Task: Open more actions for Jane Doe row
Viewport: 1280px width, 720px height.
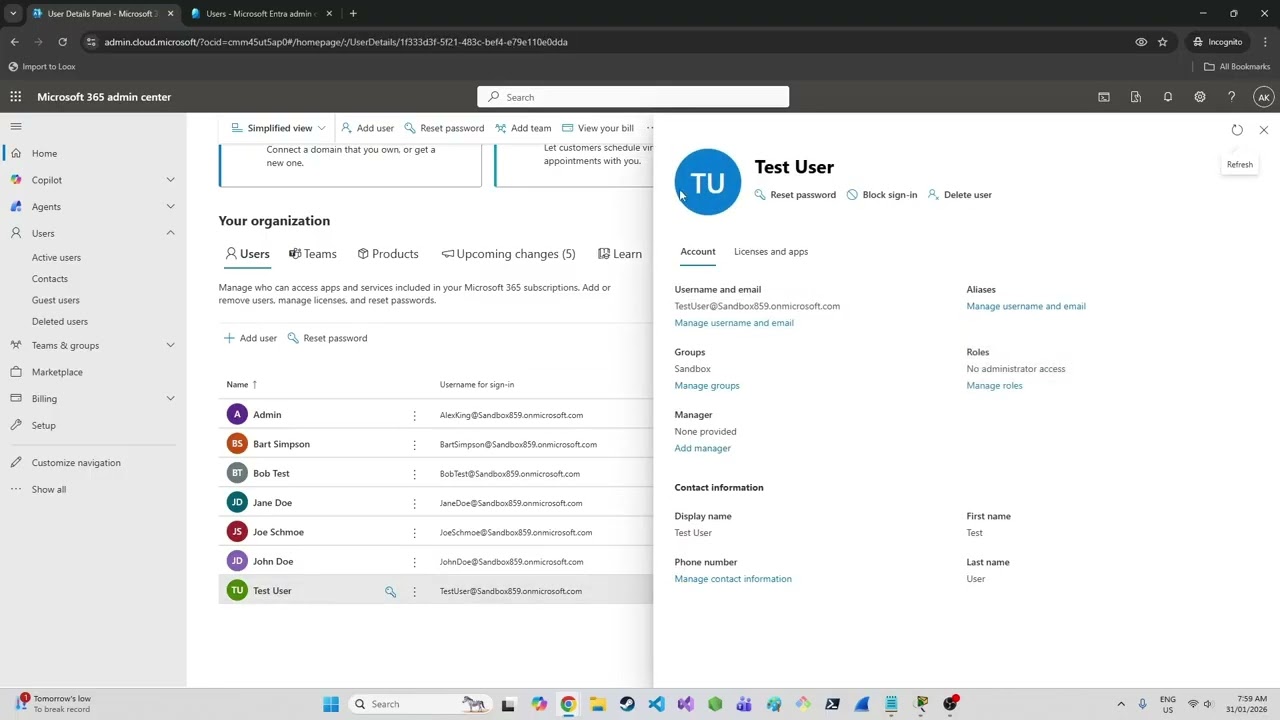Action: click(414, 503)
